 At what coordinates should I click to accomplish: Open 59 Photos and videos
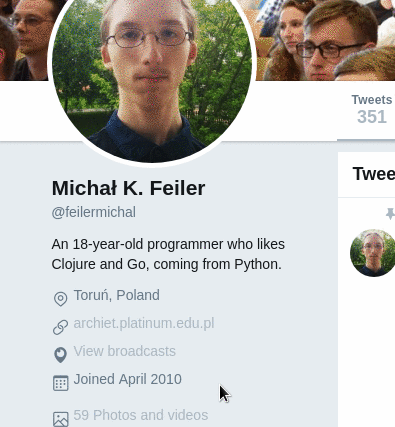click(141, 415)
